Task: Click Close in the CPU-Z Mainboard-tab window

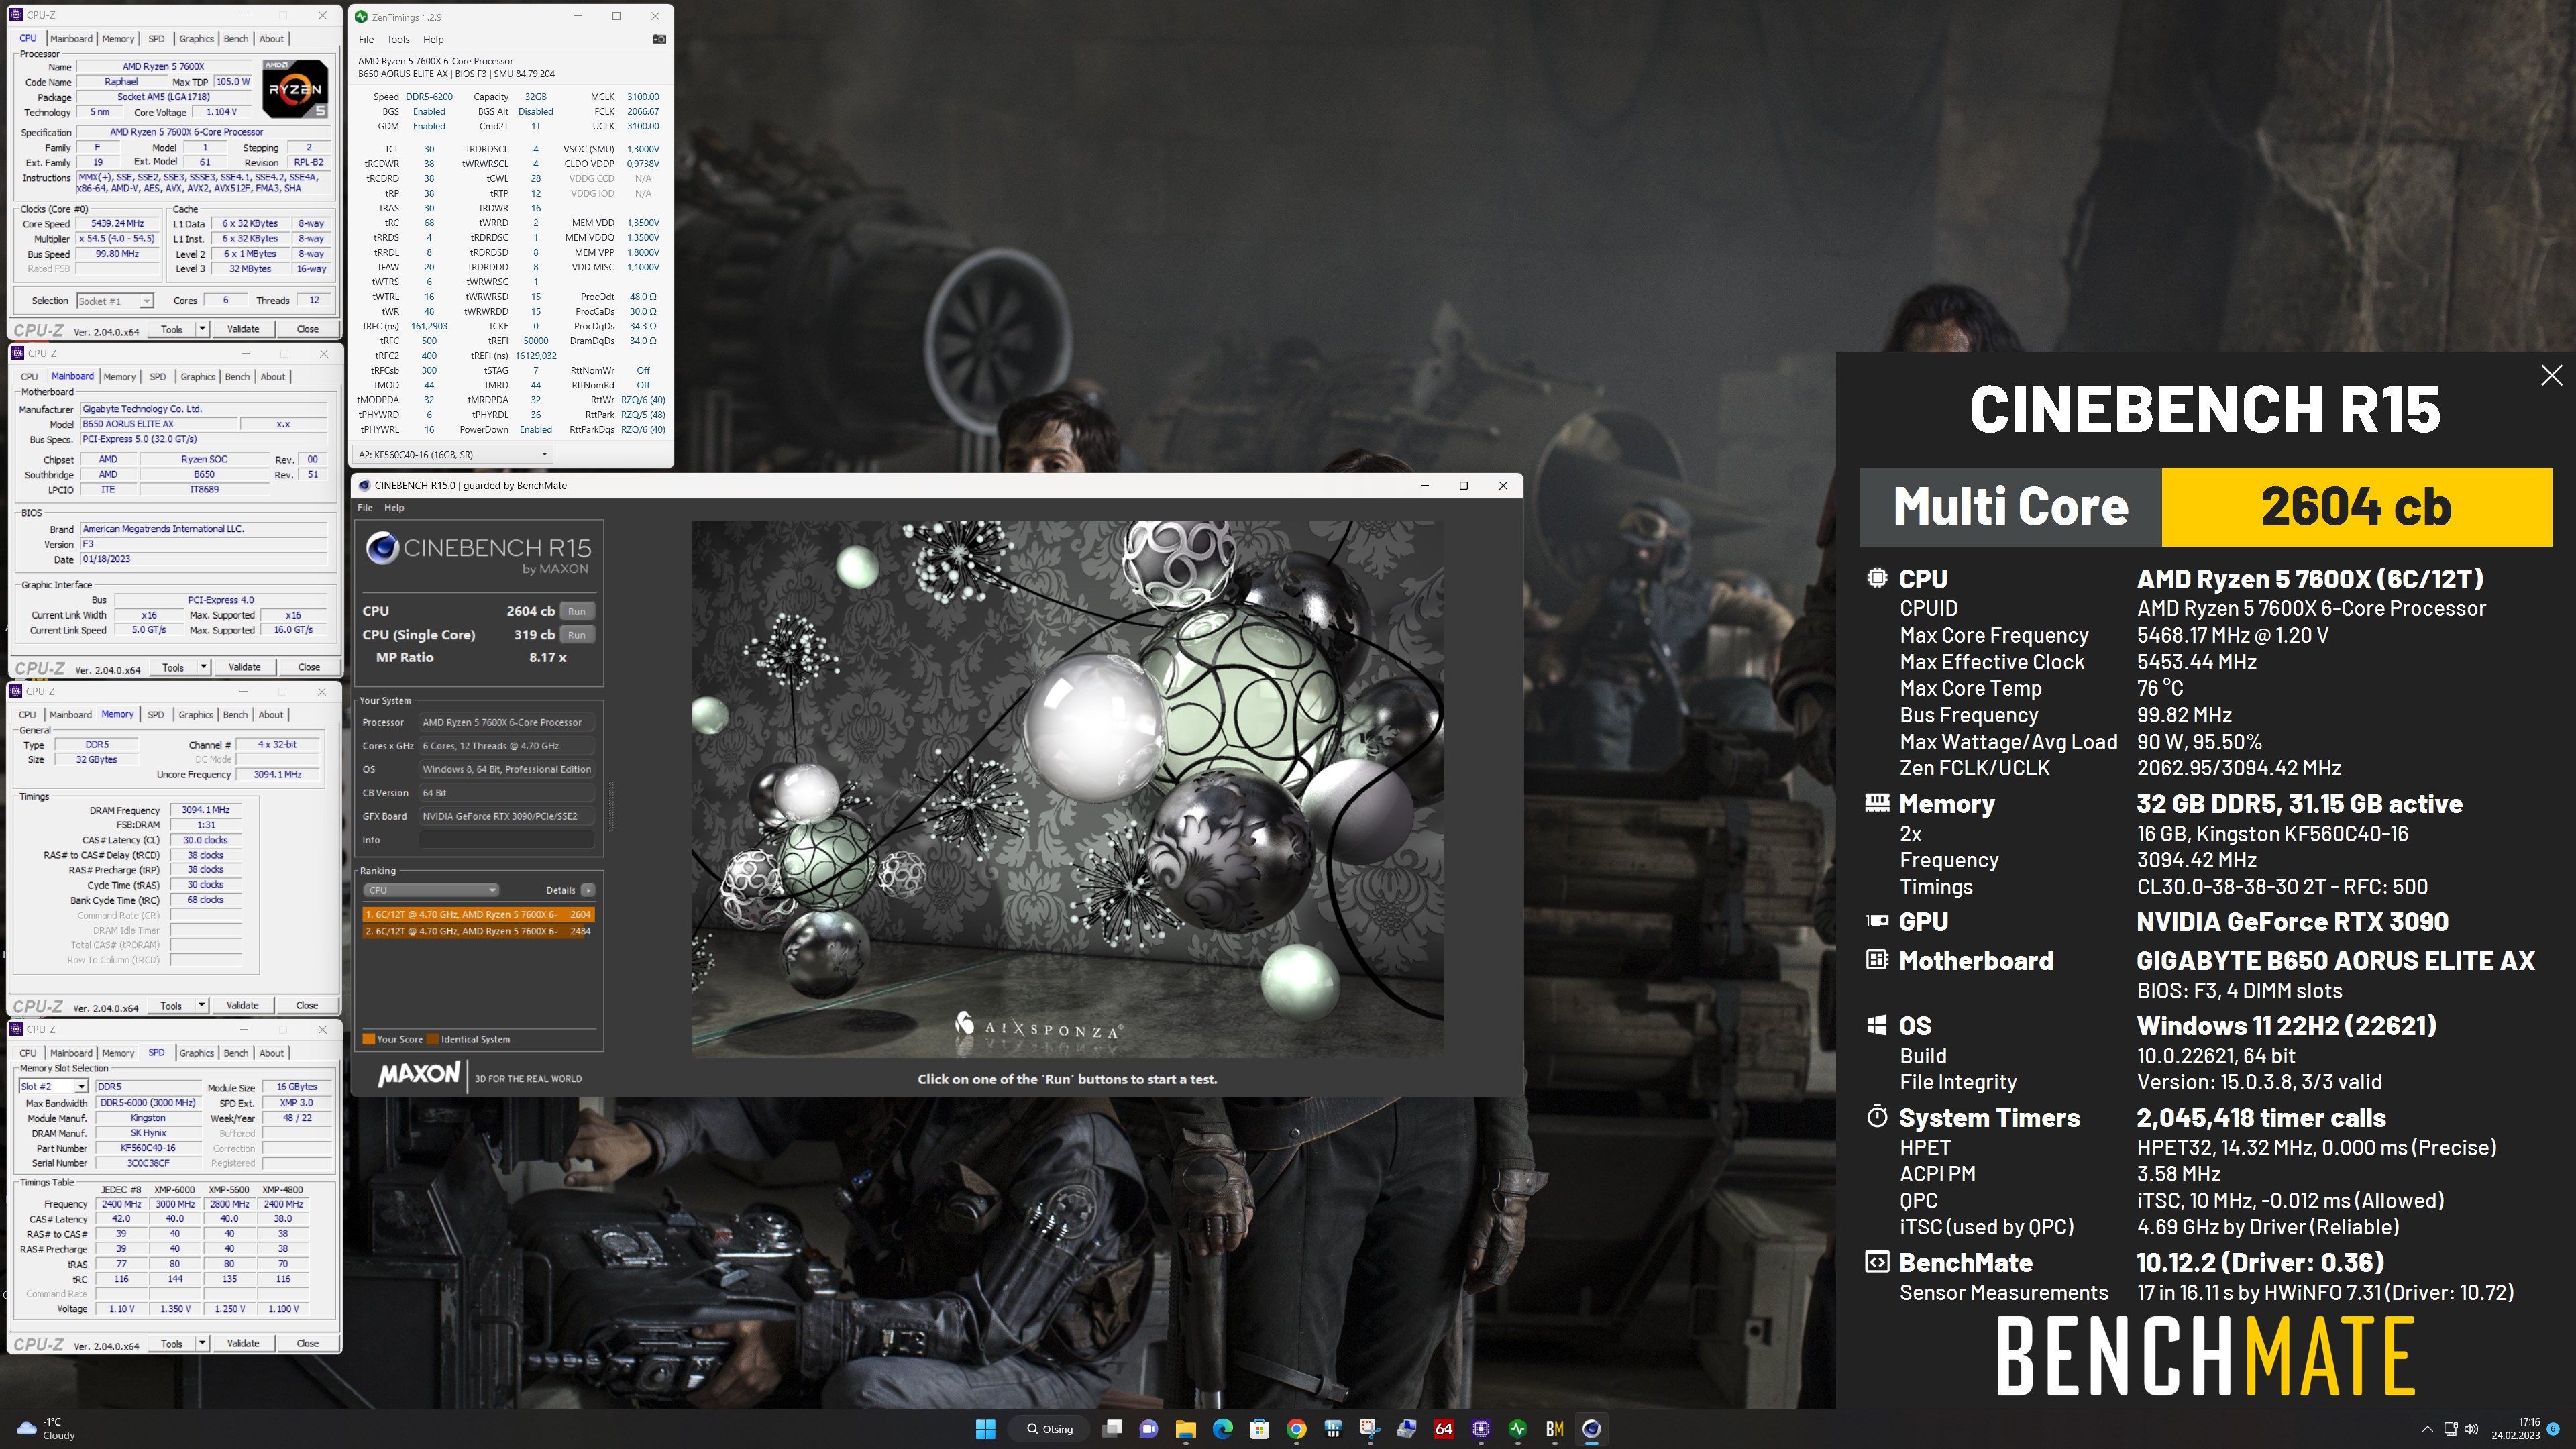Action: click(309, 667)
